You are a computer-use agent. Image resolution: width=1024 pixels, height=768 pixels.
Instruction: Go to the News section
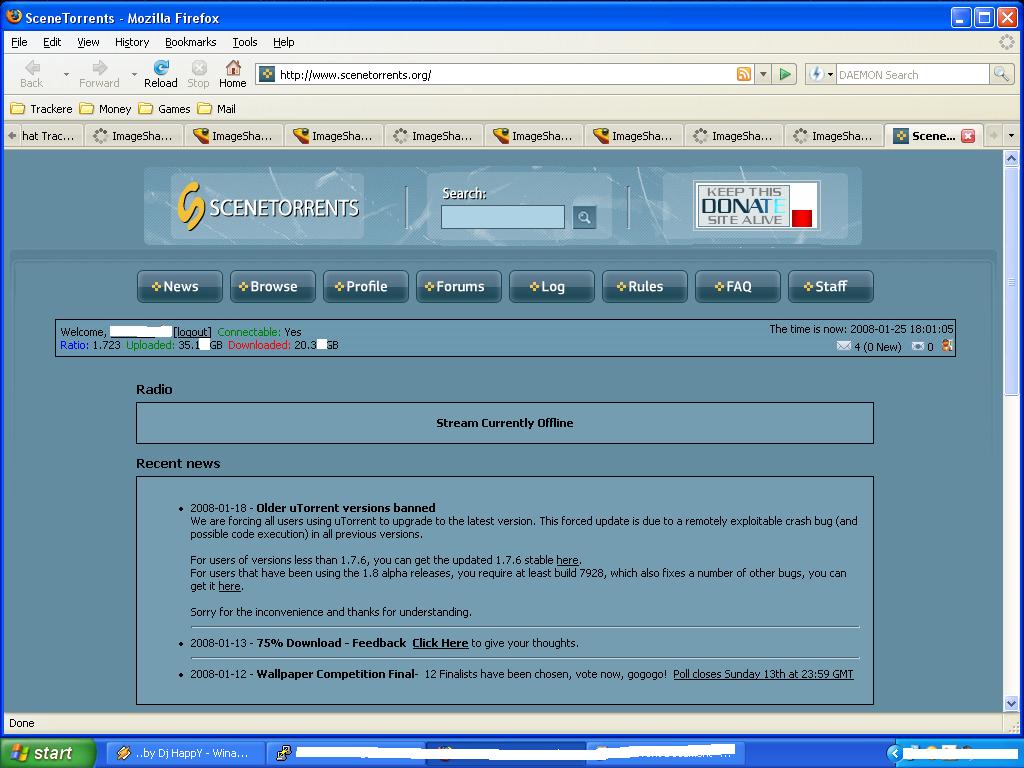[180, 287]
